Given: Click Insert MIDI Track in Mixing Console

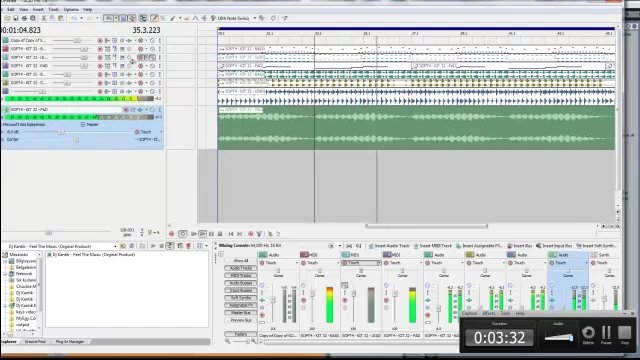Looking at the screenshot, I should (x=433, y=246).
